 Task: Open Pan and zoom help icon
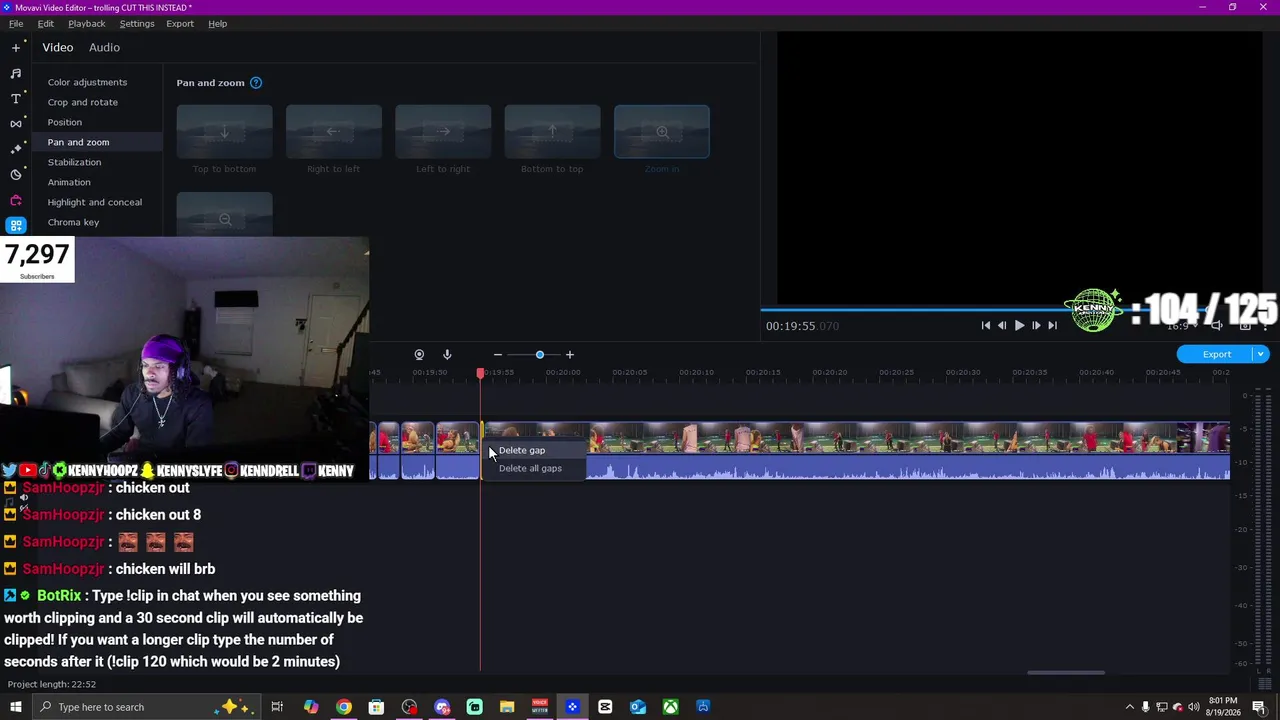pyautogui.click(x=256, y=83)
